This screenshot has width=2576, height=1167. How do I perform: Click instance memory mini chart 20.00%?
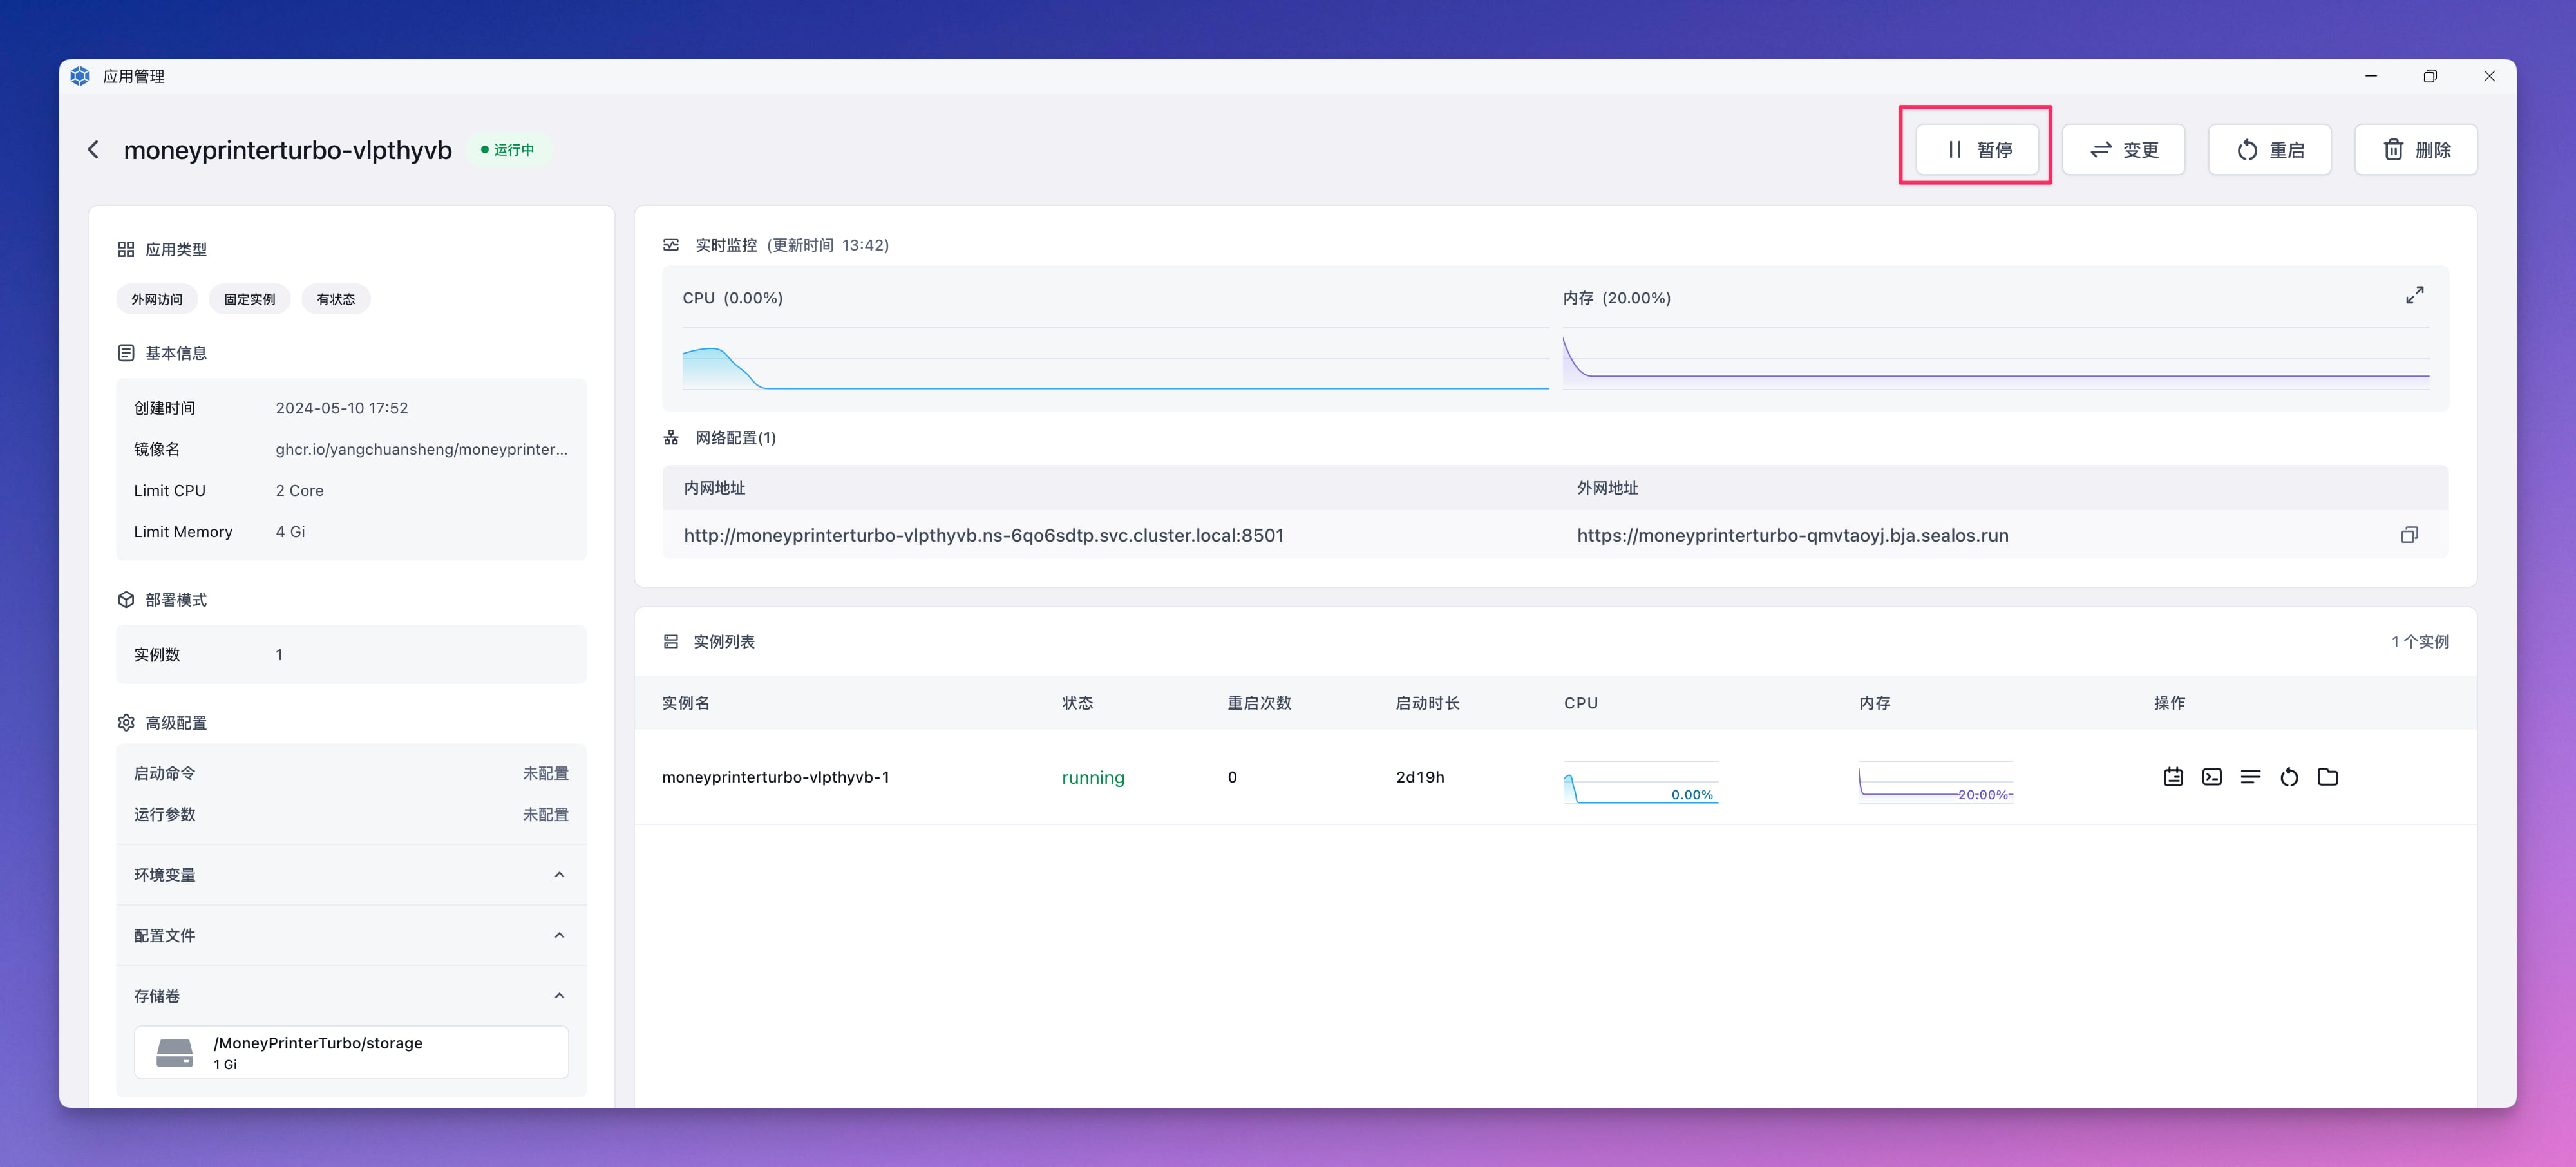1936,782
